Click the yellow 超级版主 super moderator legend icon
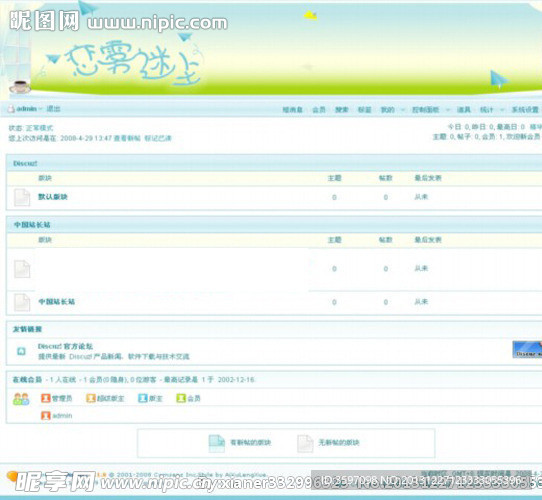The image size is (542, 500). (x=91, y=398)
